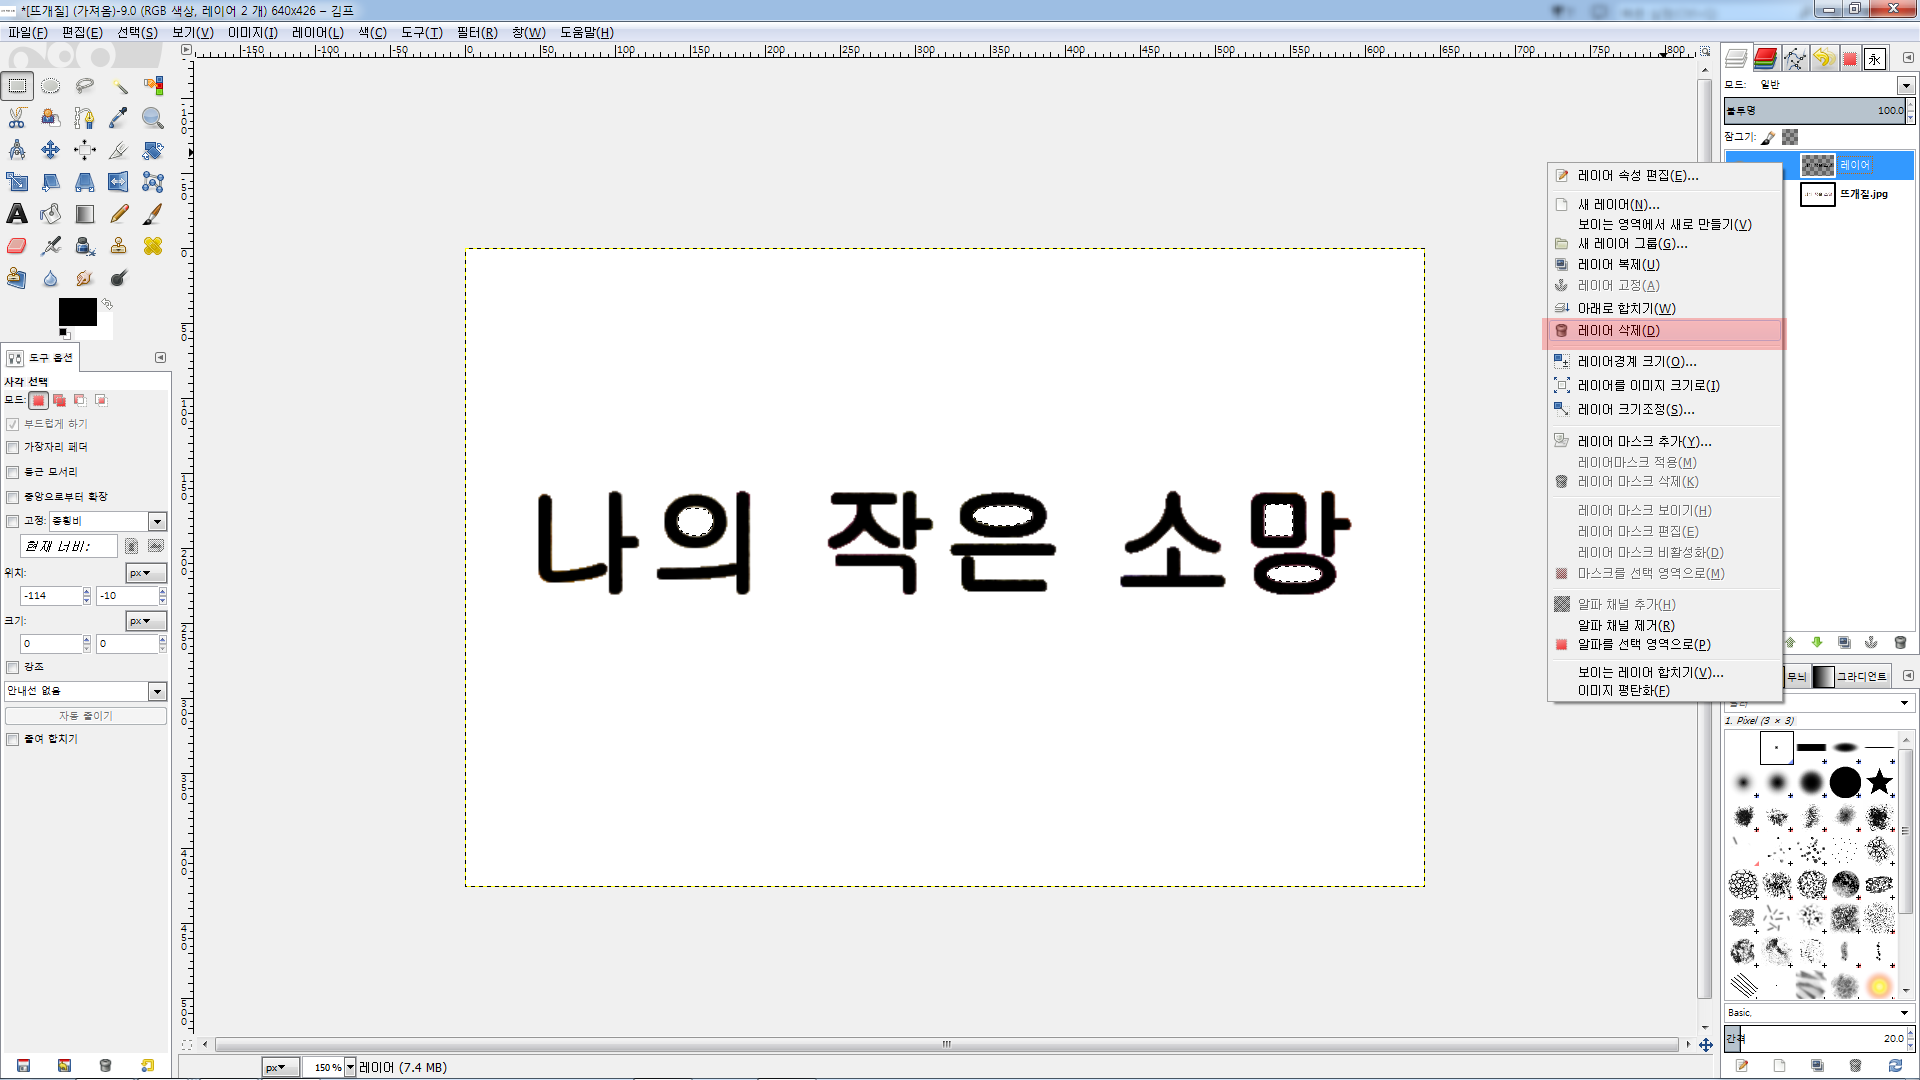Choose 아래로 합치기(W) from context menu

click(1664, 308)
